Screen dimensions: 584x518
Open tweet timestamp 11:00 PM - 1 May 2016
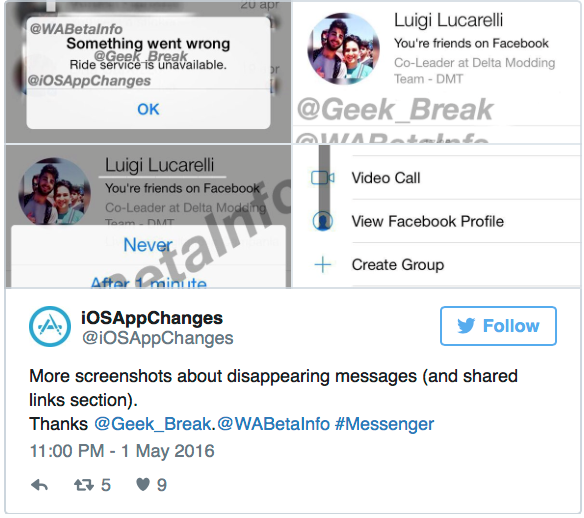(122, 451)
